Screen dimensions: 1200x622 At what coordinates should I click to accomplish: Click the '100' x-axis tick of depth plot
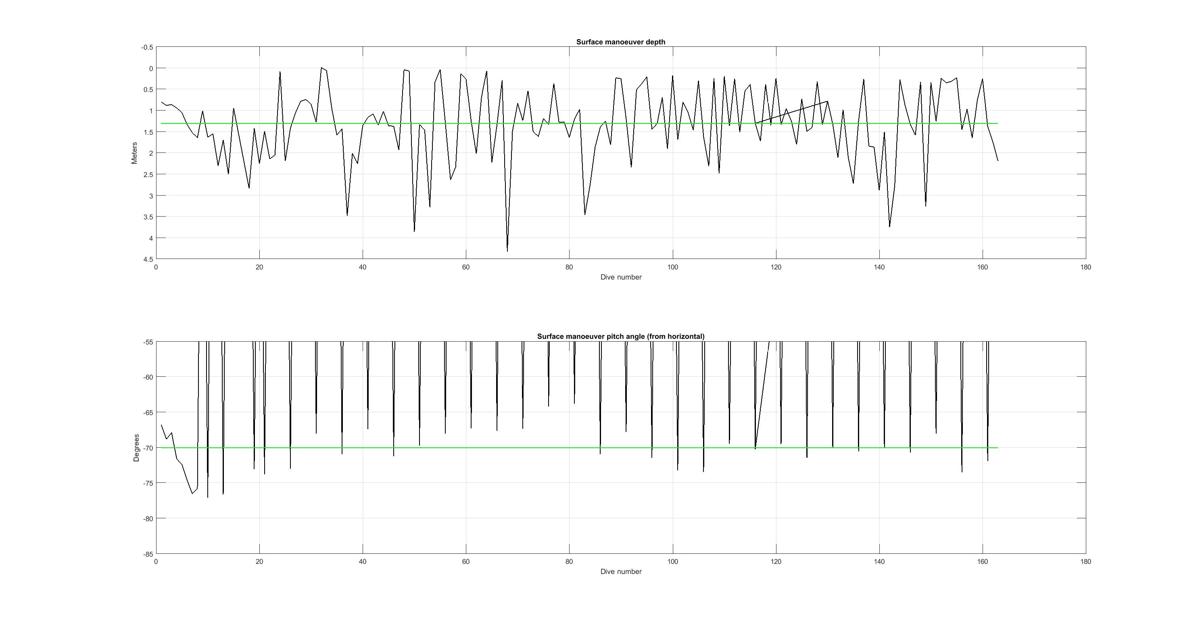673,267
